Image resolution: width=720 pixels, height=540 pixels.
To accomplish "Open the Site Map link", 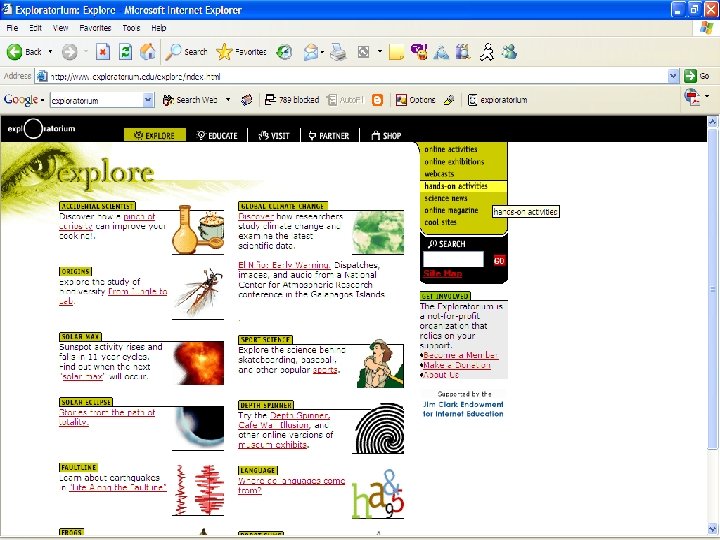I will pos(443,273).
